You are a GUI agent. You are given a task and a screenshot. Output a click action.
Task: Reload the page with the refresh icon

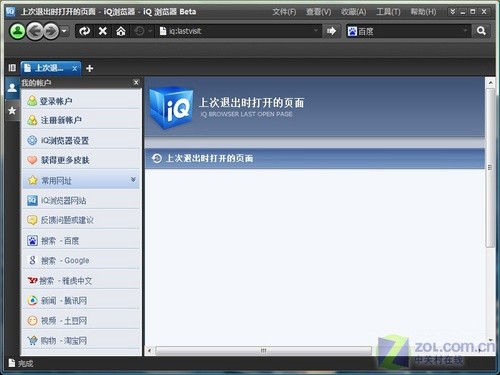(84, 31)
